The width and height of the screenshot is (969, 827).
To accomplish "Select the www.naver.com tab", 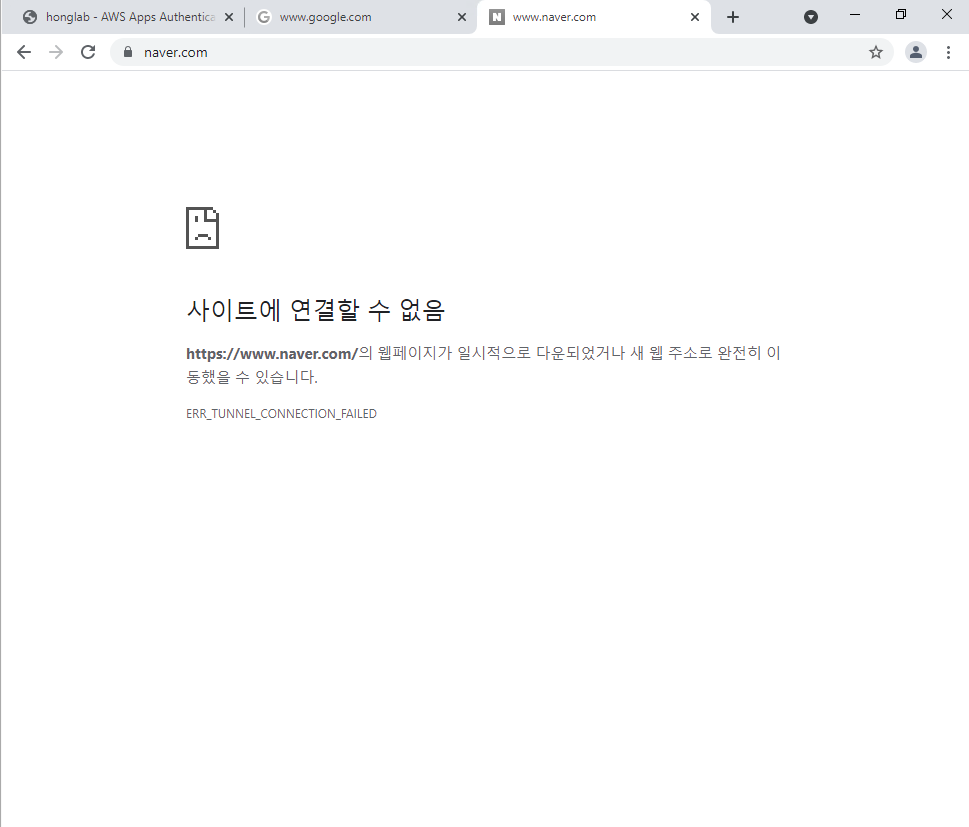I will (593, 17).
